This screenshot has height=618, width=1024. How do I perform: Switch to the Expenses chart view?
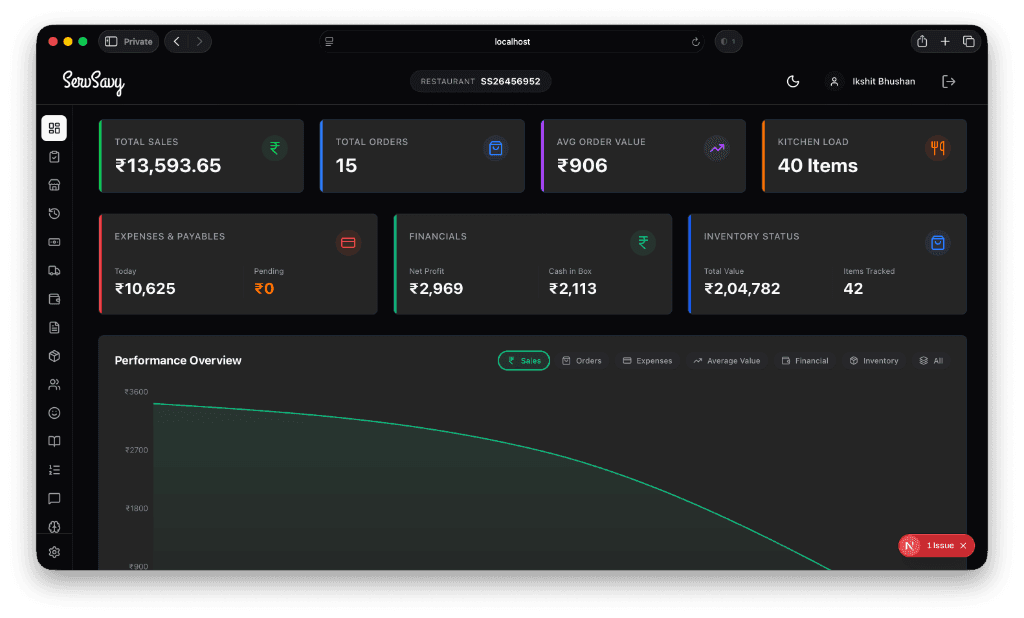tap(647, 360)
